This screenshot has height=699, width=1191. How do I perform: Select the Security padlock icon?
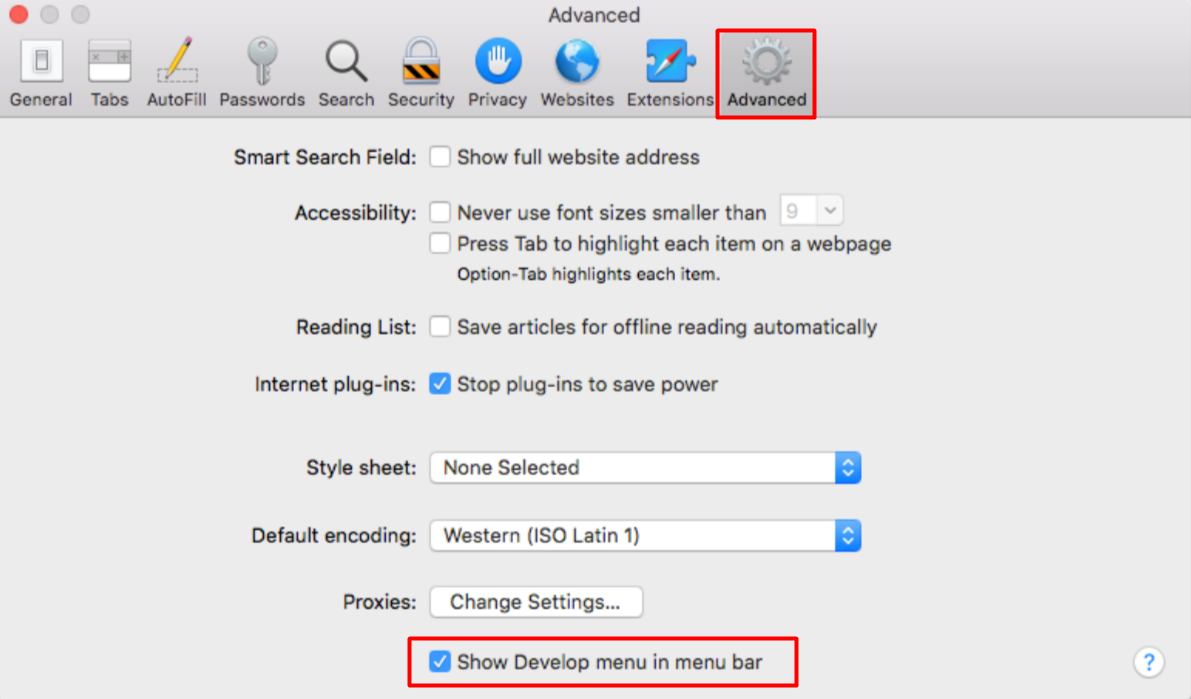[x=421, y=74]
